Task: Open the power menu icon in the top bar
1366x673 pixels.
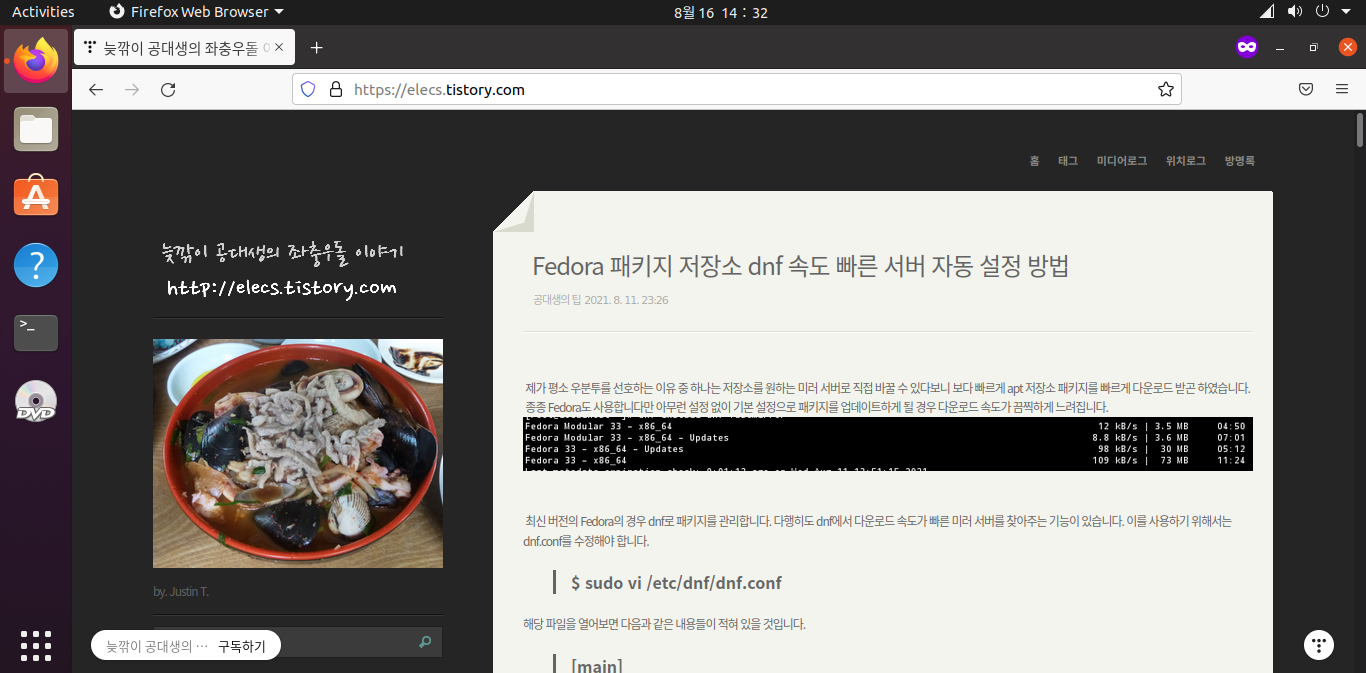Action: coord(1322,12)
